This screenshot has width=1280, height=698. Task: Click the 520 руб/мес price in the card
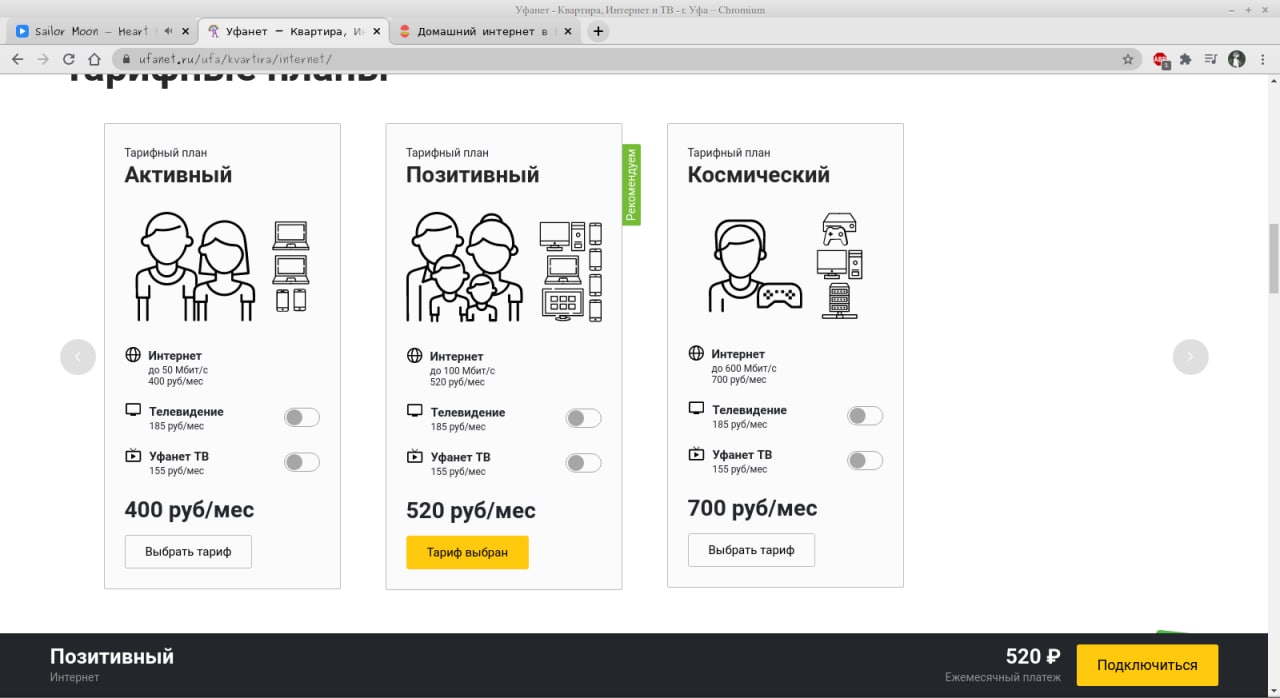(x=471, y=511)
